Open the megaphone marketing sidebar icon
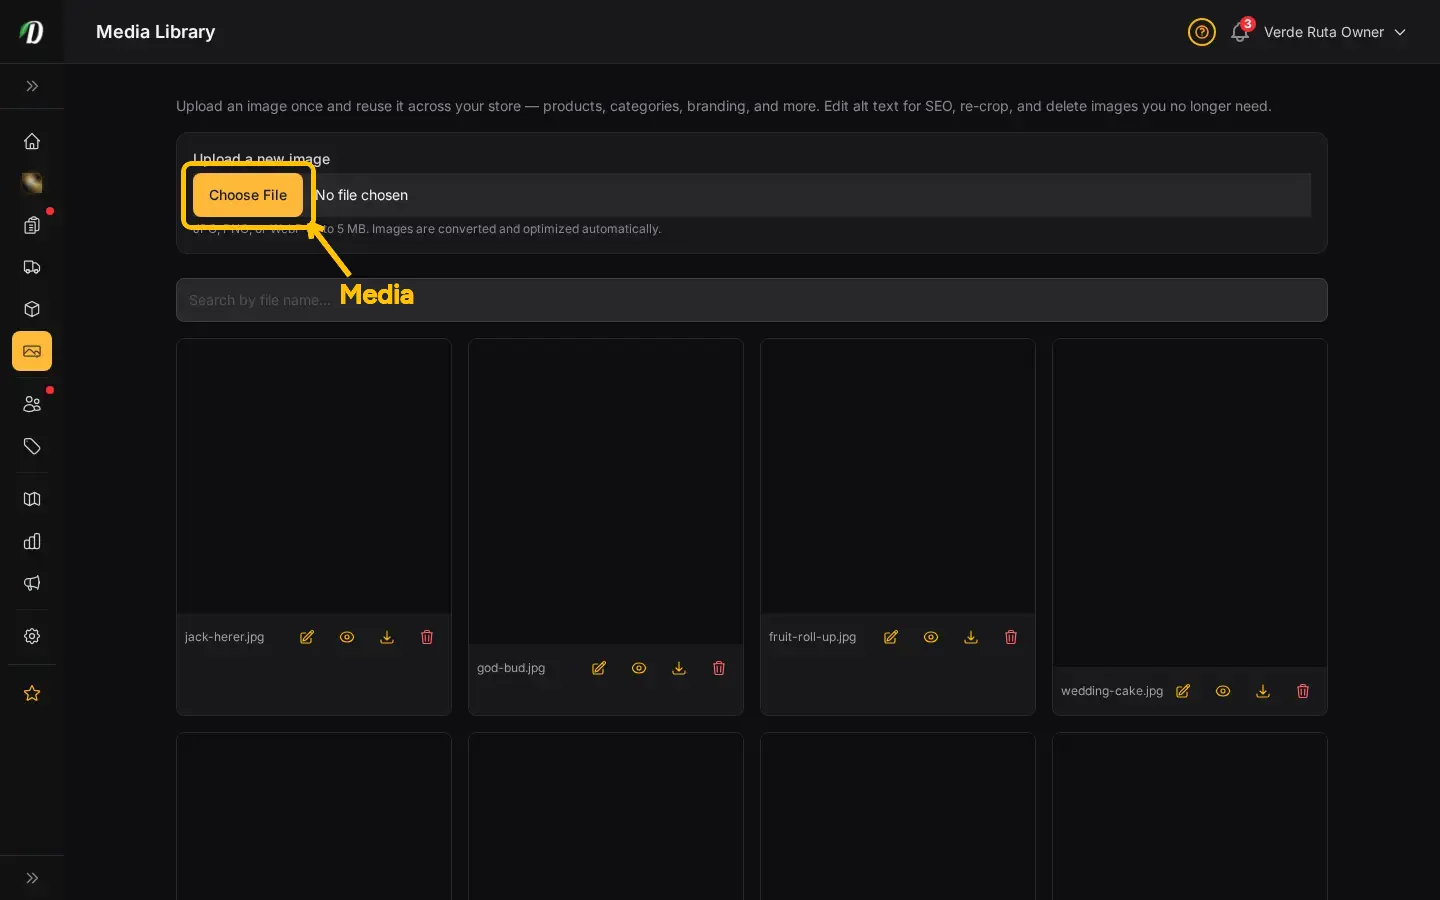The image size is (1440, 900). click(32, 583)
